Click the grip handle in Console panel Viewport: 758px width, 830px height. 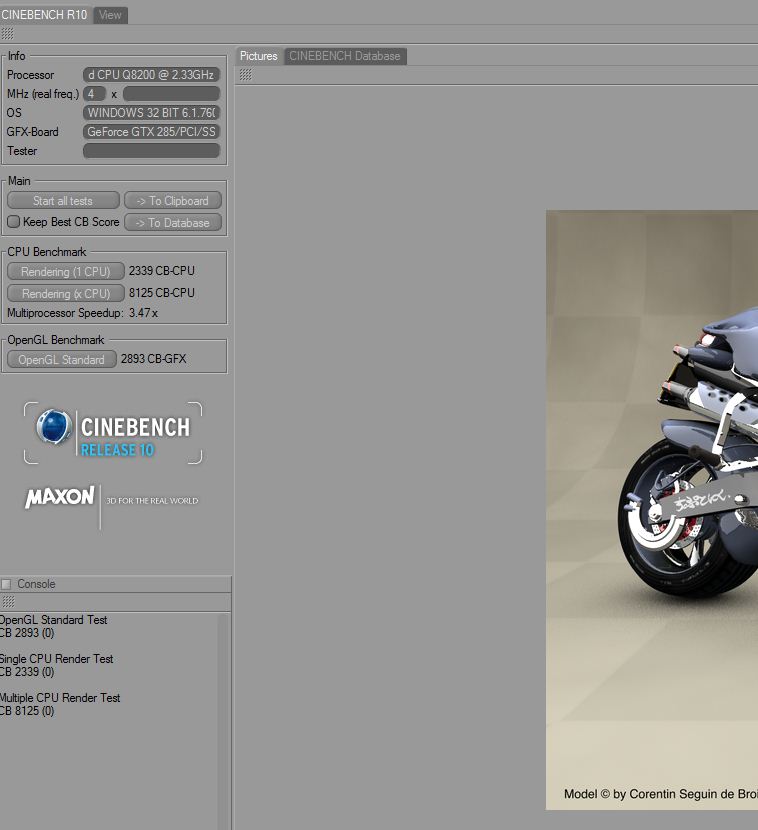[8, 601]
